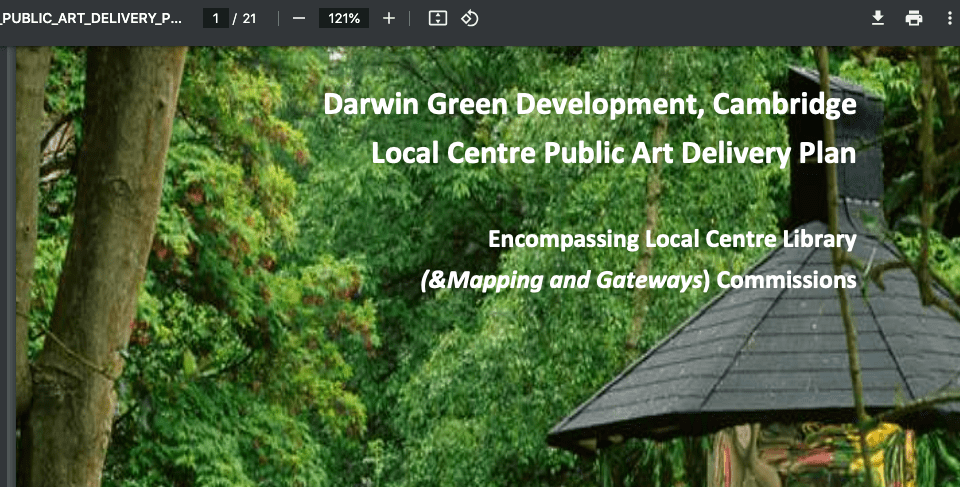
Task: Click the Local Centre Public Art Delivery Plan line
Action: tap(613, 153)
